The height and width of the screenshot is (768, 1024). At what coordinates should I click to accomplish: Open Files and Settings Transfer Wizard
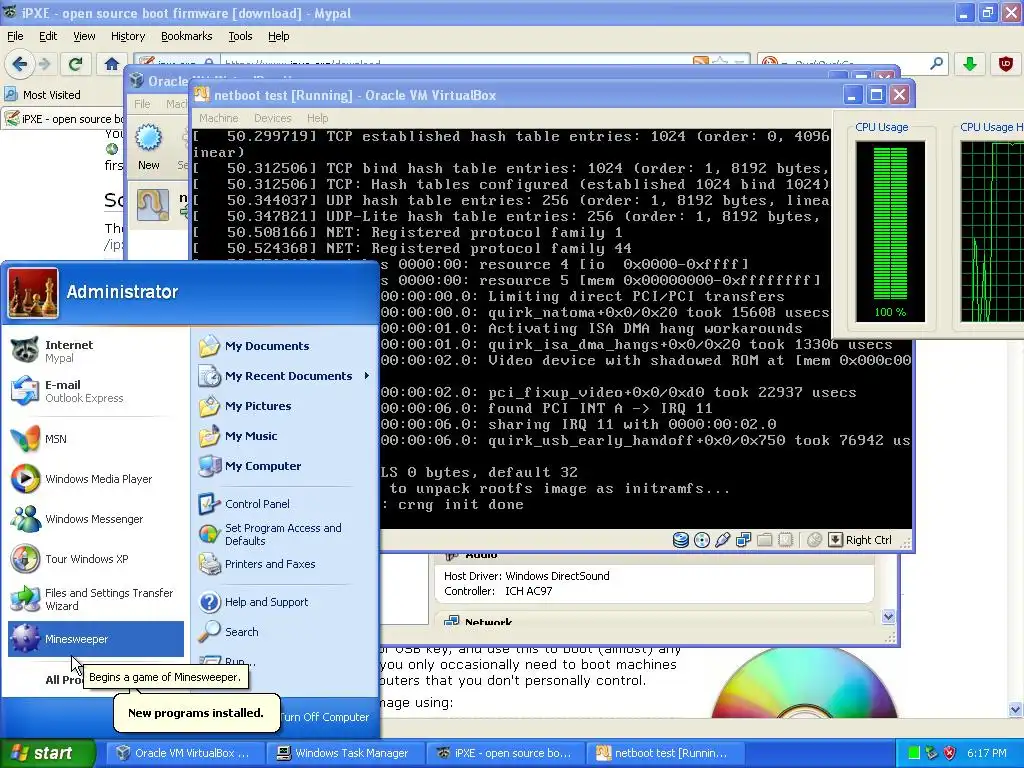pyautogui.click(x=95, y=599)
